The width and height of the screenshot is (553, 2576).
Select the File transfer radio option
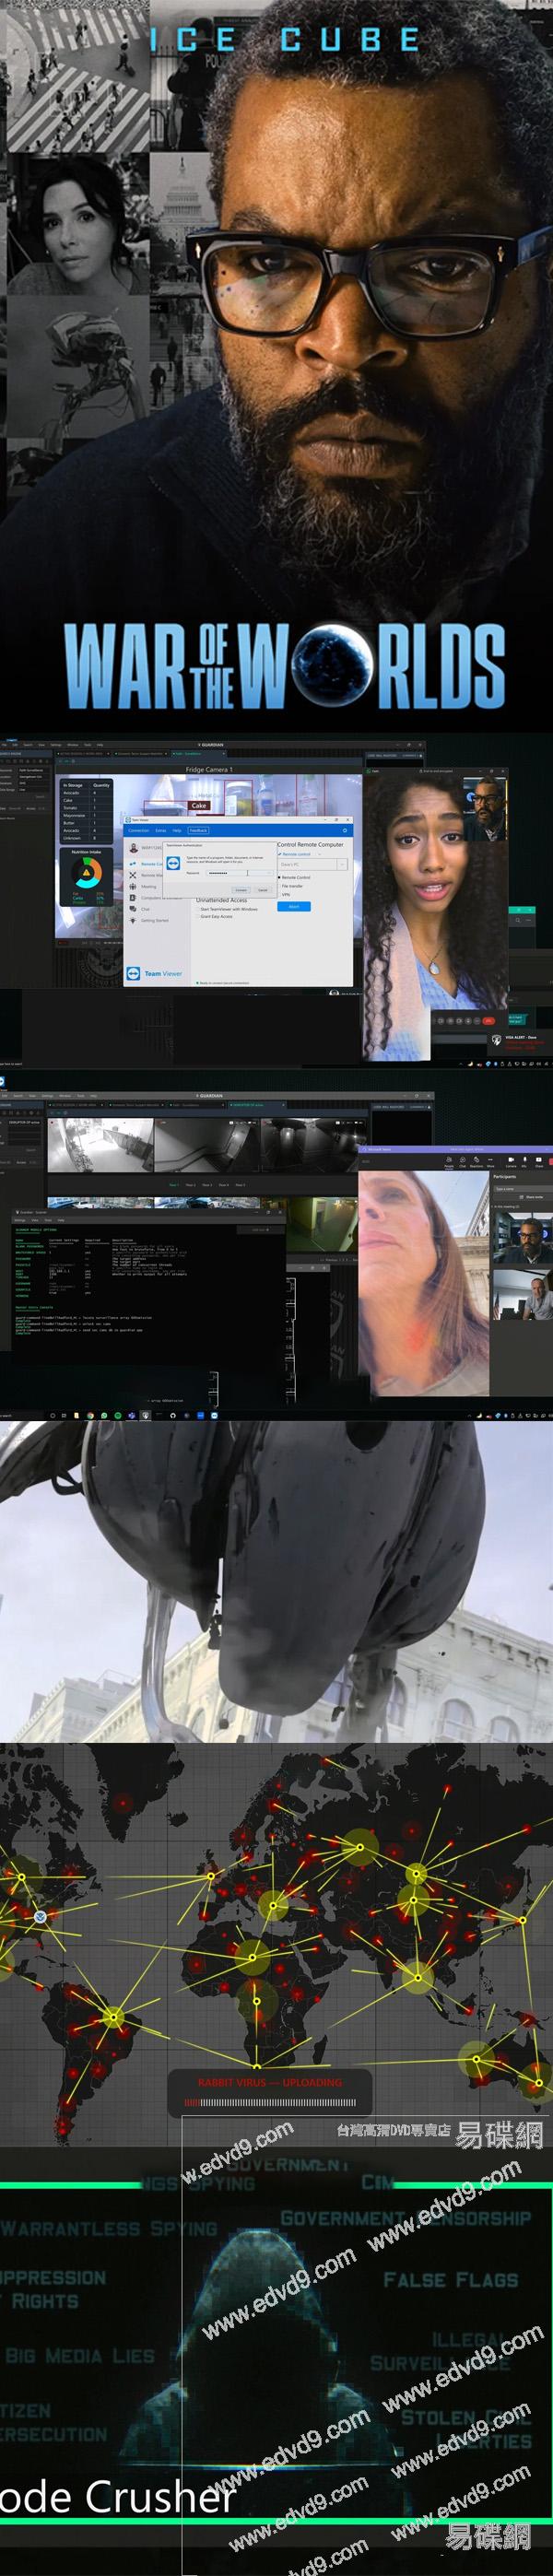click(x=280, y=886)
